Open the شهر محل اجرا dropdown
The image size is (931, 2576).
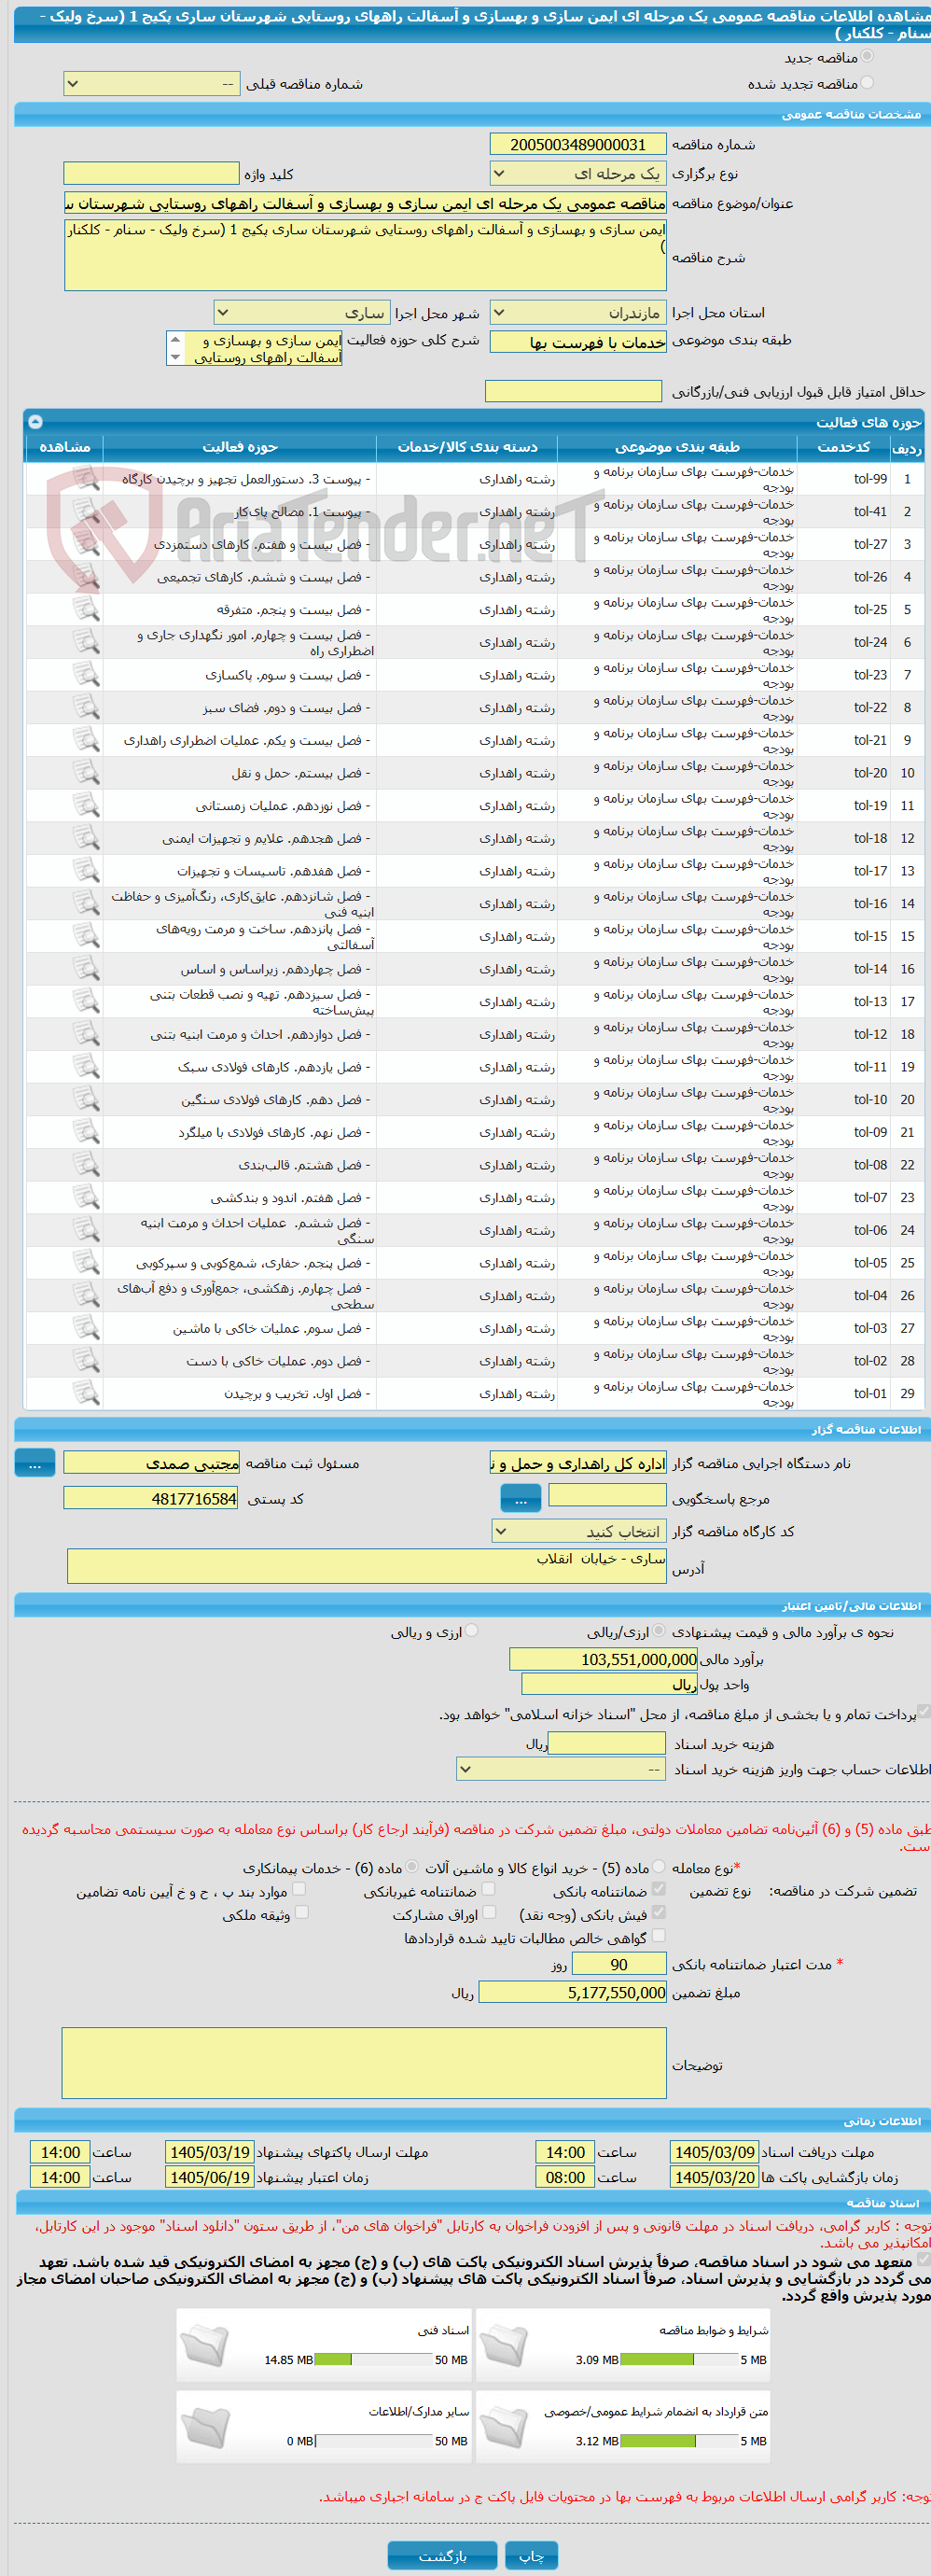[301, 313]
